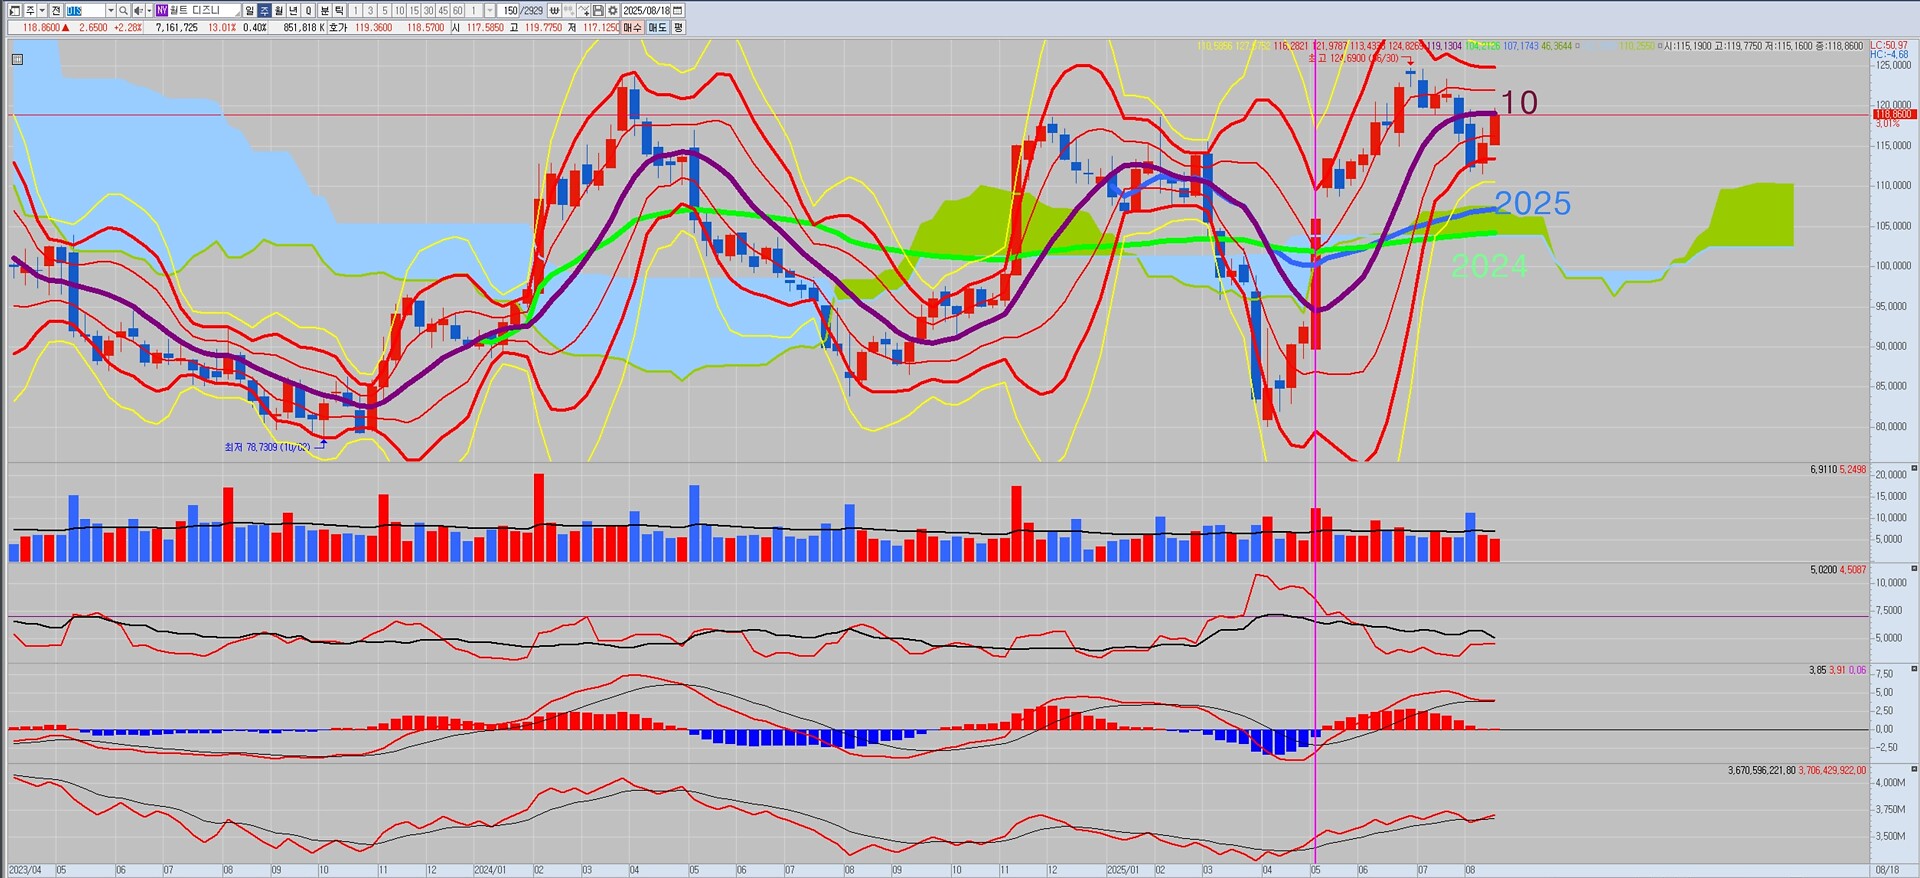Click the 매도 sell button
The image size is (1920, 878).
(657, 28)
